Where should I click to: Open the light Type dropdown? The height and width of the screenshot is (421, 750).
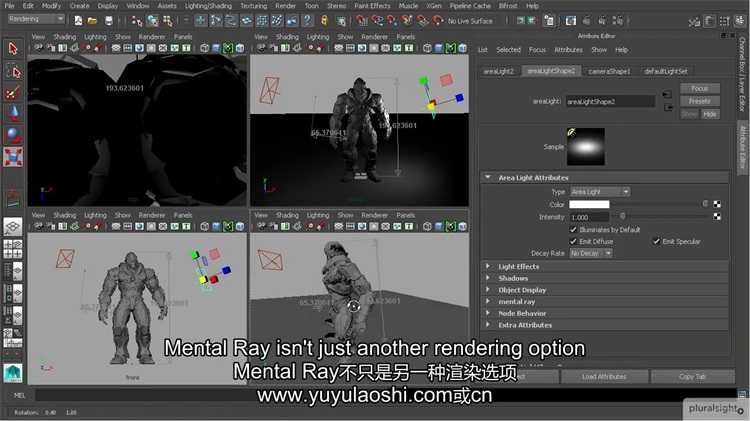(600, 192)
